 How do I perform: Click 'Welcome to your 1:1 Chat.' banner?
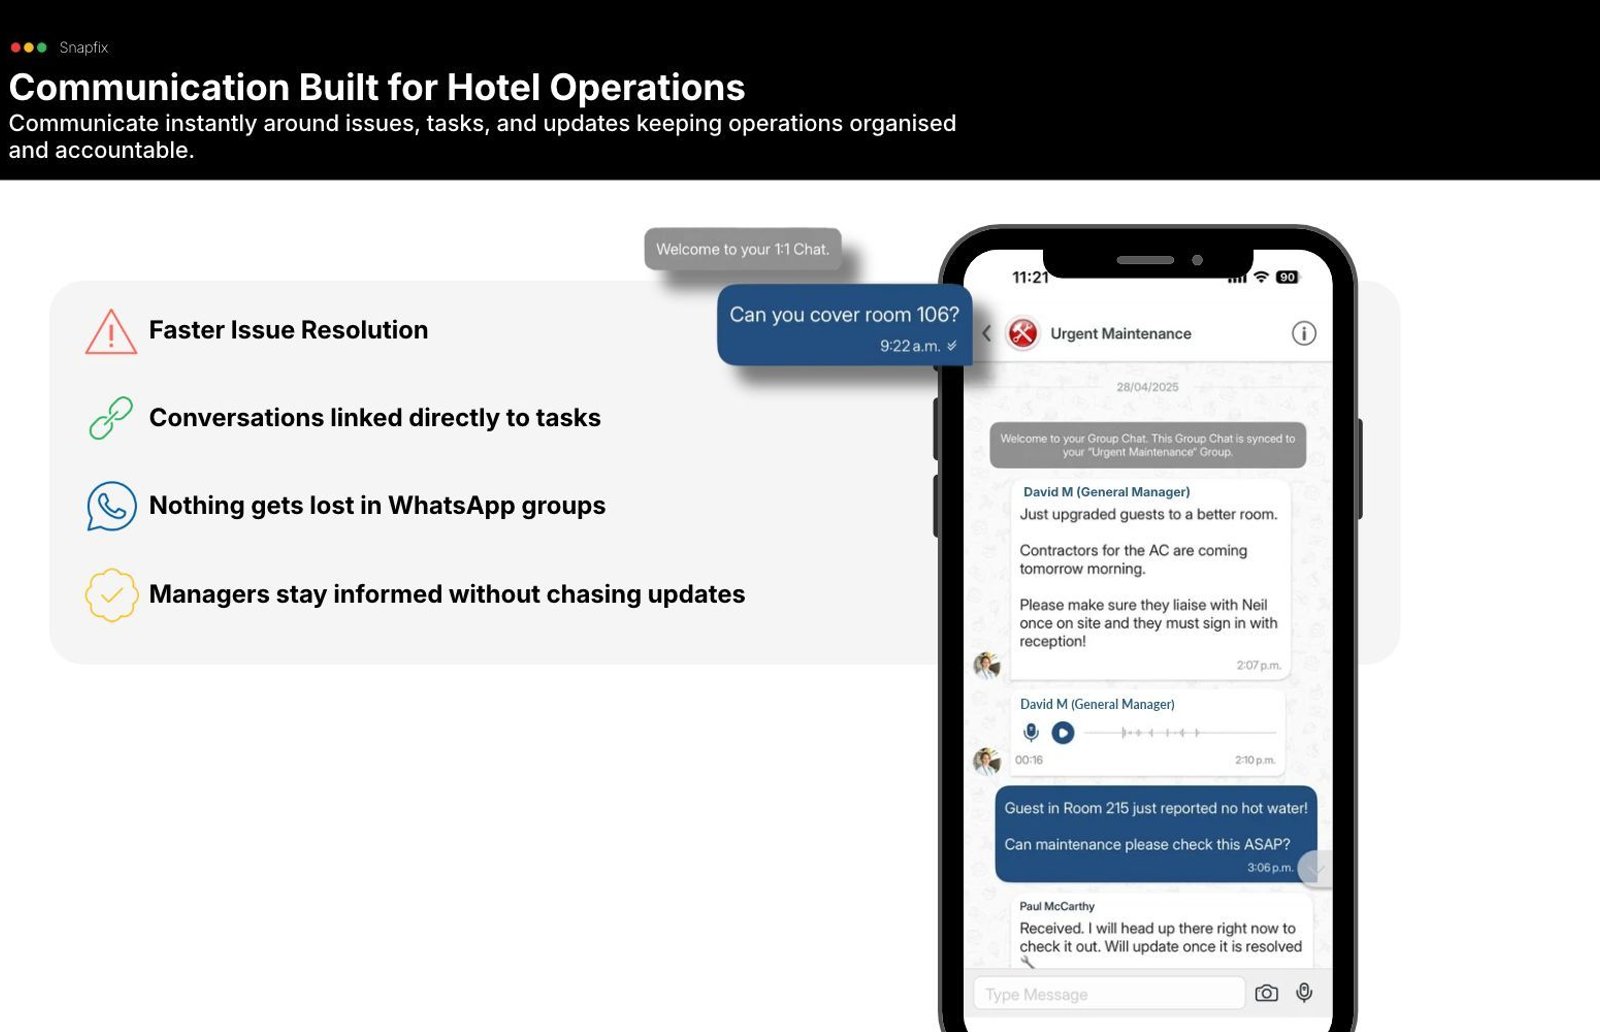[743, 249]
